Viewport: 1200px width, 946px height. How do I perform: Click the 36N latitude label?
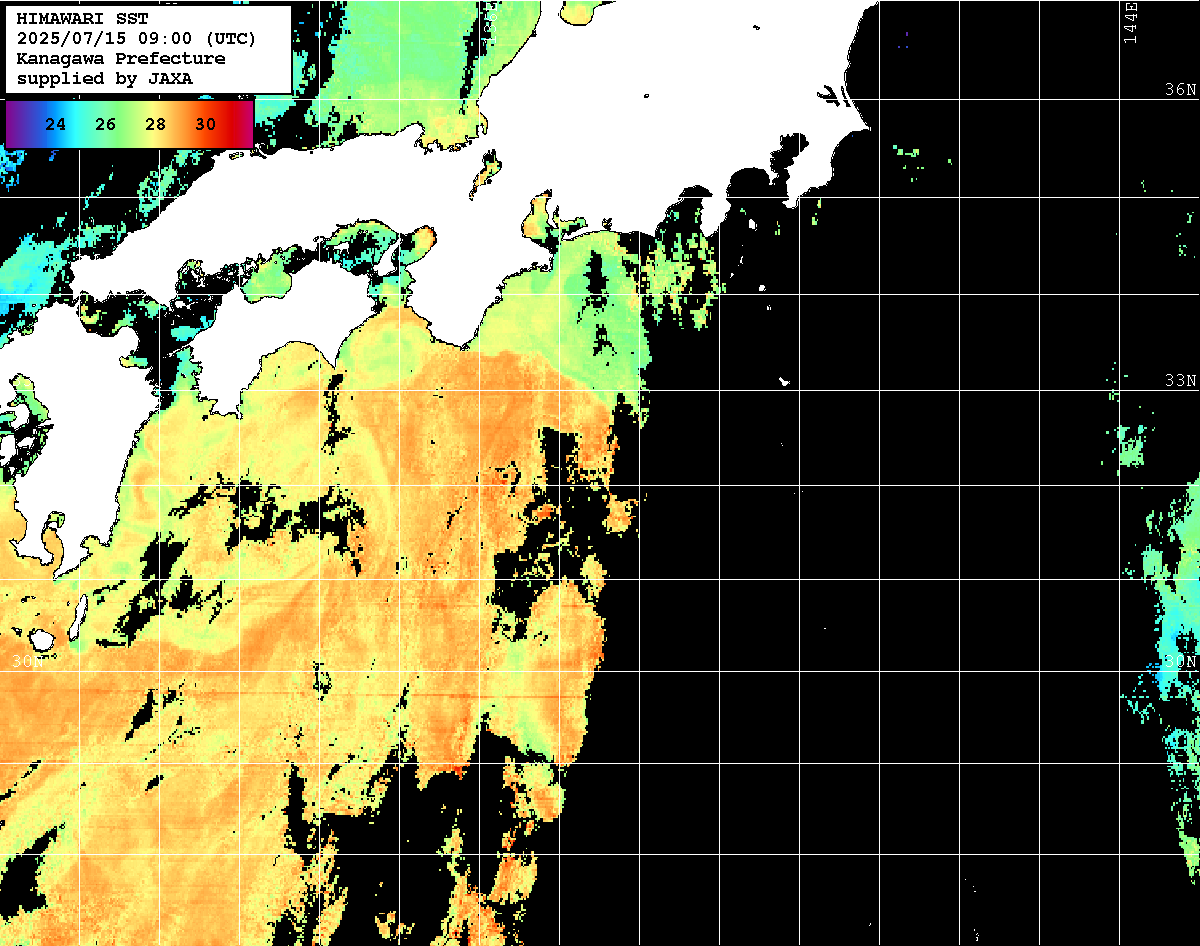(x=1181, y=90)
